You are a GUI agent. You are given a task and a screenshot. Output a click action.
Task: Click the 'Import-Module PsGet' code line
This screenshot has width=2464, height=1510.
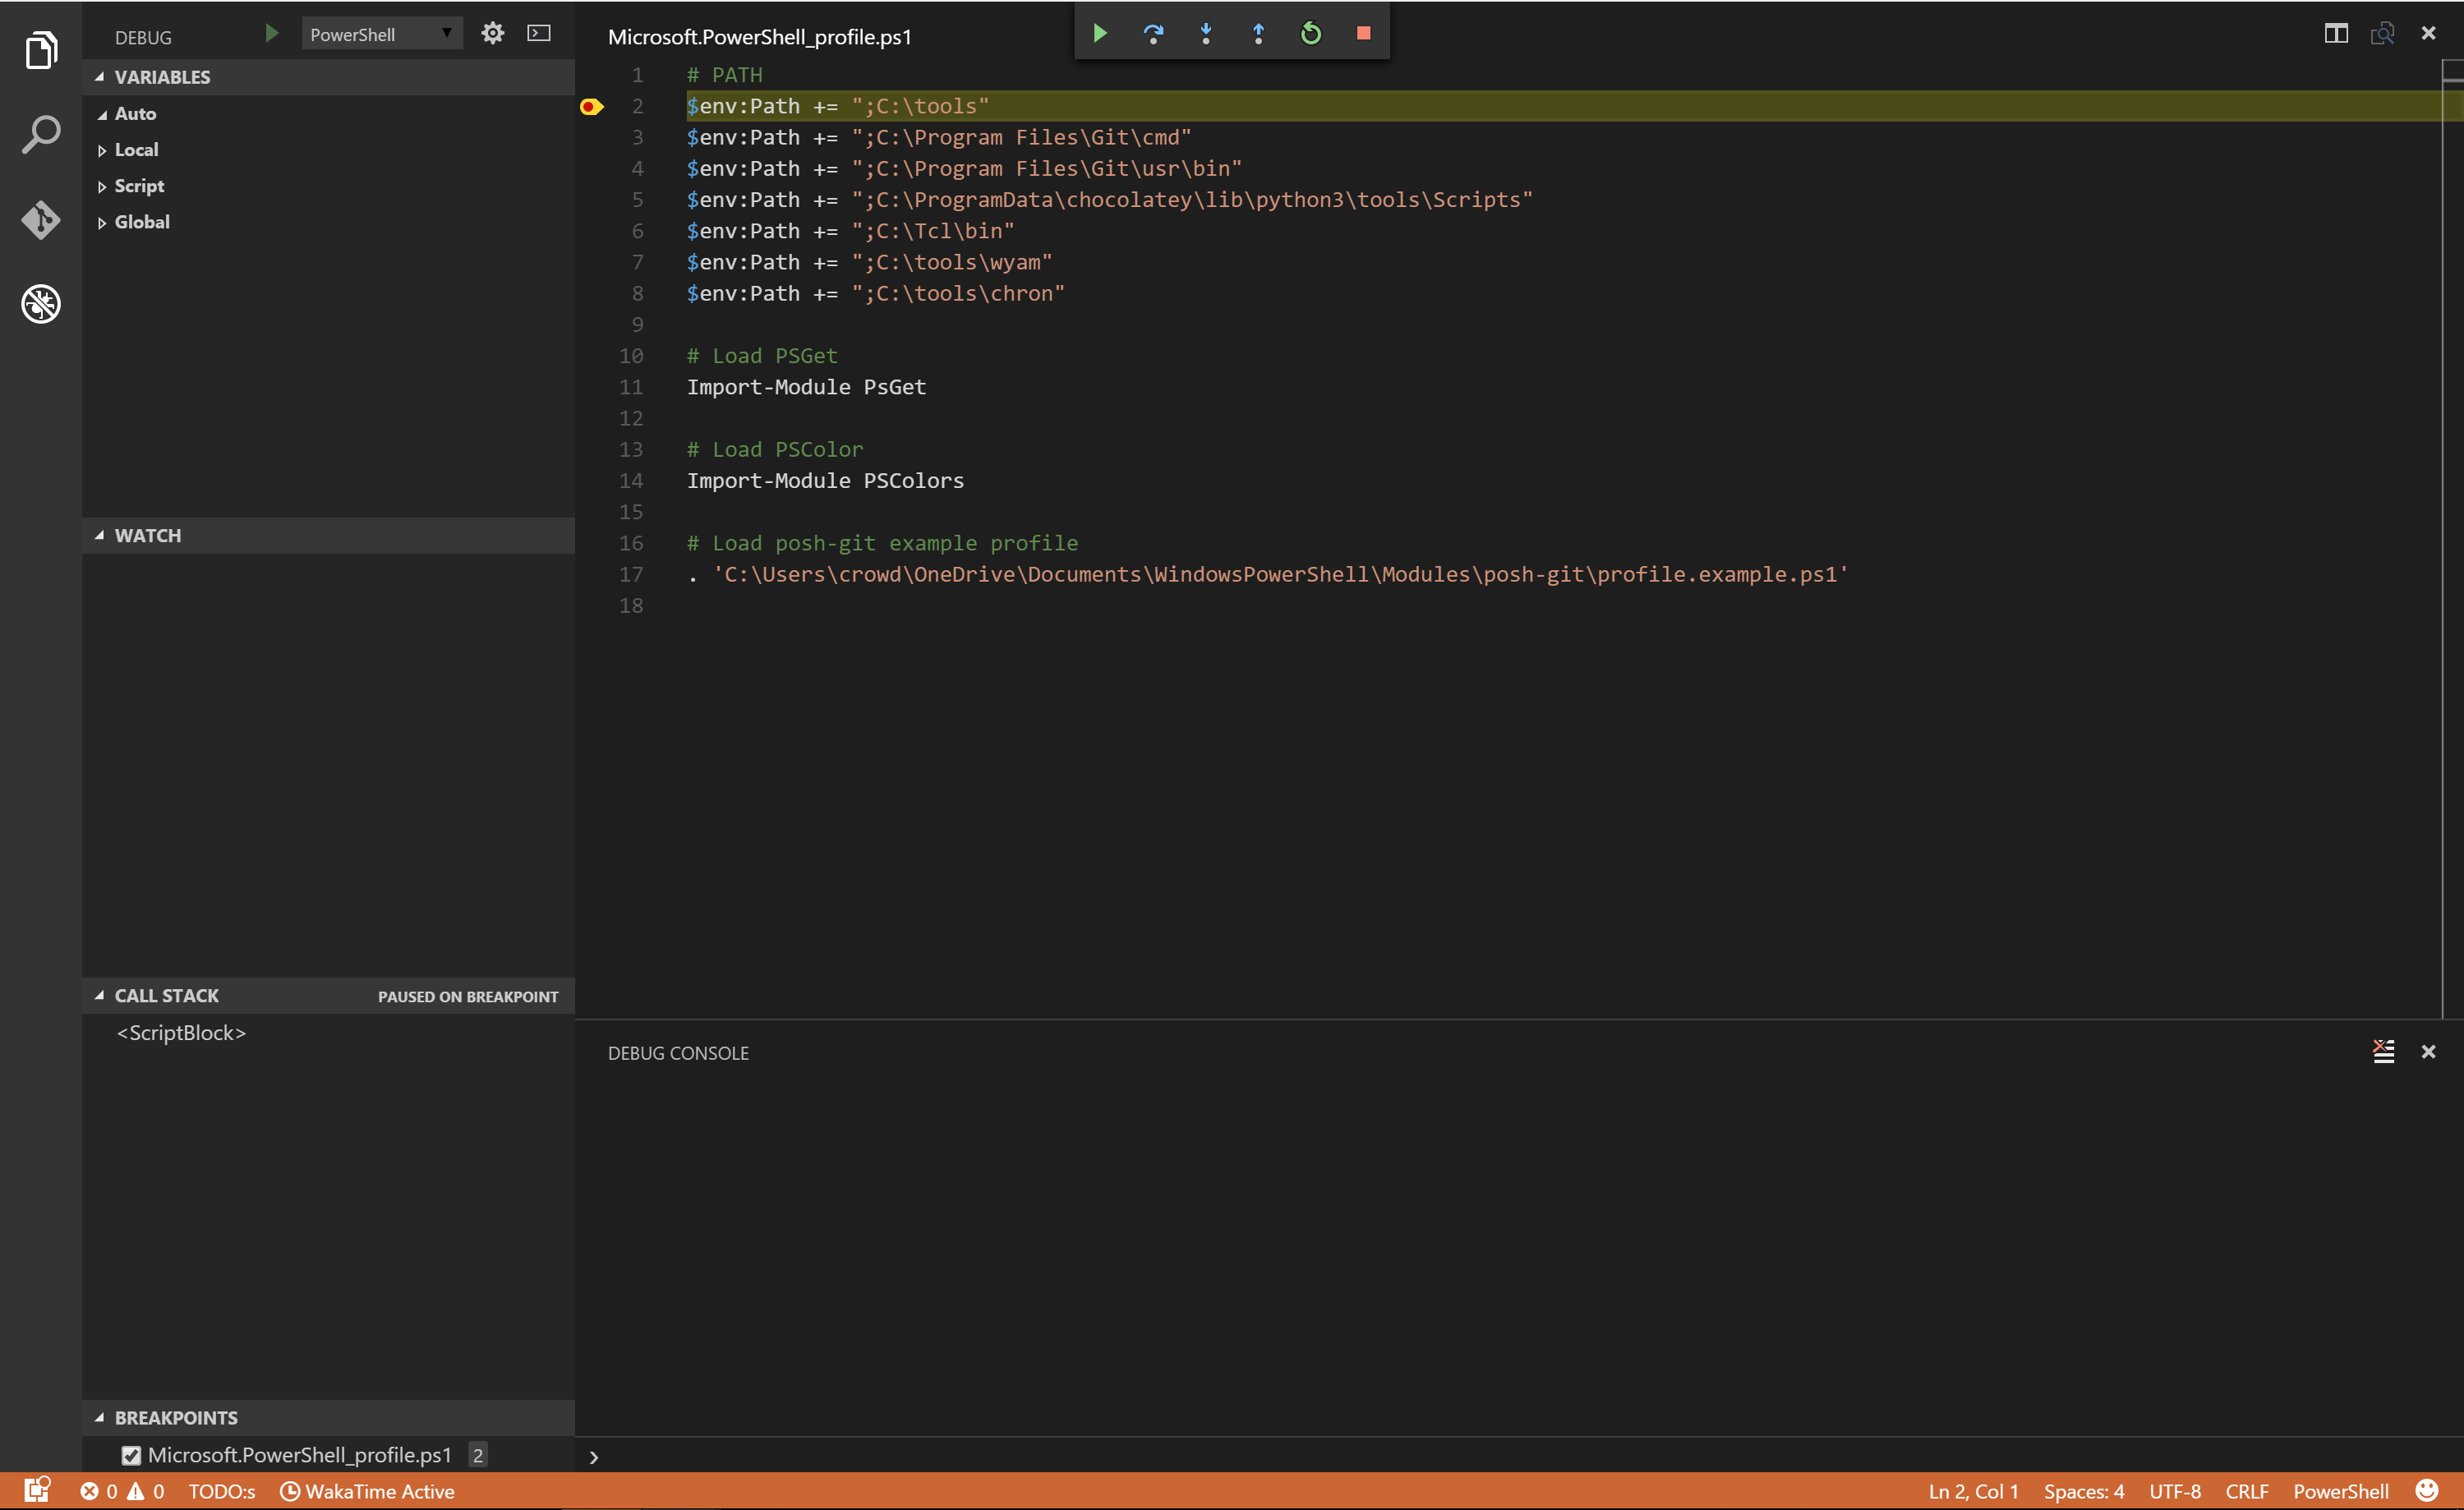(x=806, y=387)
